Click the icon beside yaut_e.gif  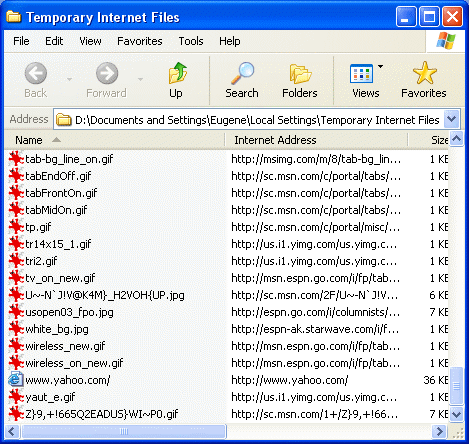[x=16, y=397]
